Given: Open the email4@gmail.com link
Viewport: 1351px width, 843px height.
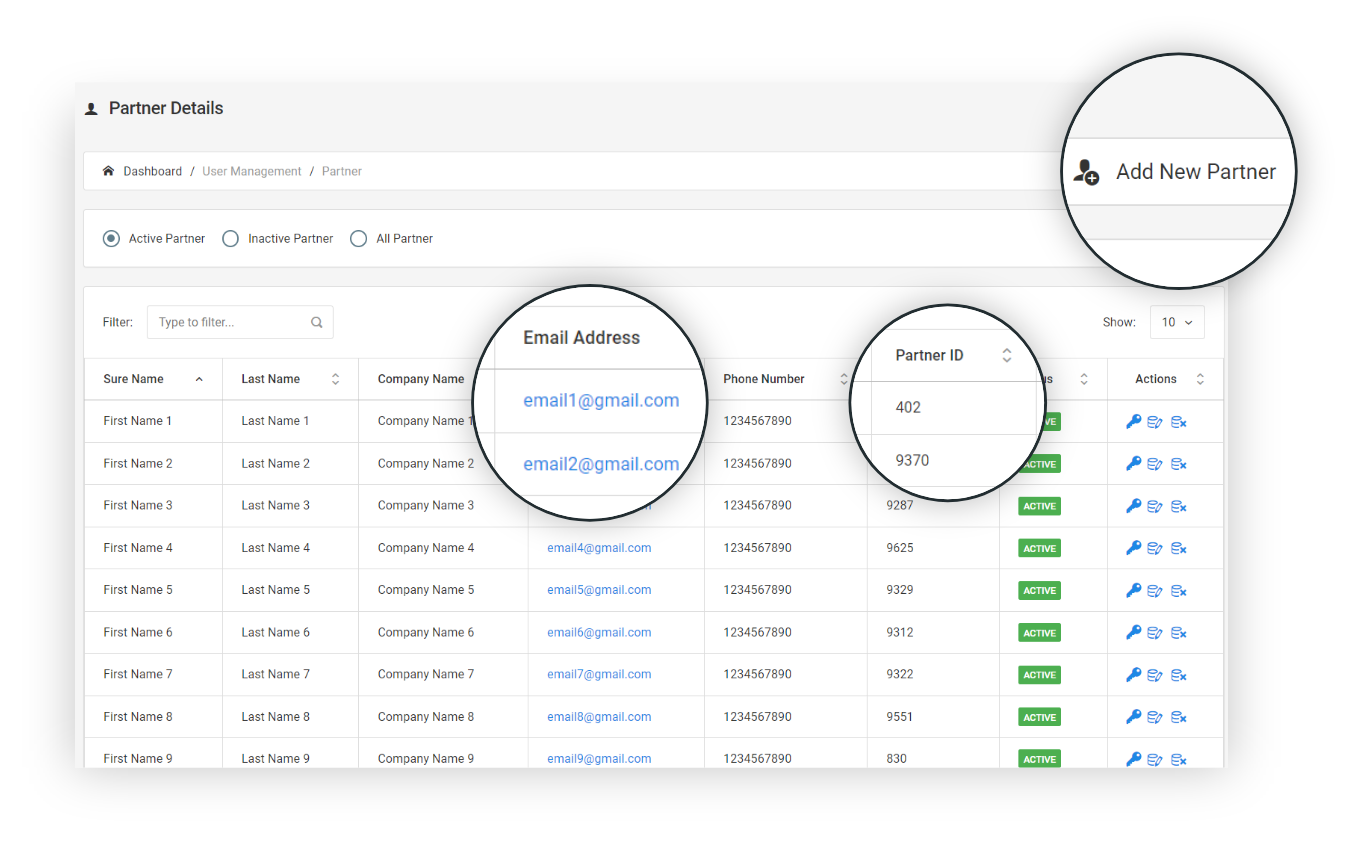Looking at the screenshot, I should pos(599,548).
